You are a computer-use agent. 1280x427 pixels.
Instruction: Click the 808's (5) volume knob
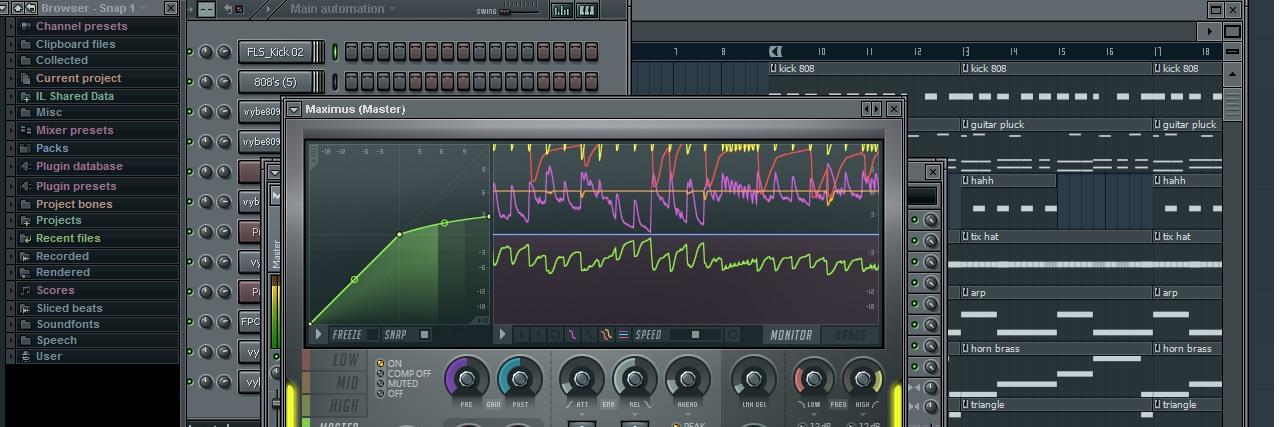(x=224, y=82)
